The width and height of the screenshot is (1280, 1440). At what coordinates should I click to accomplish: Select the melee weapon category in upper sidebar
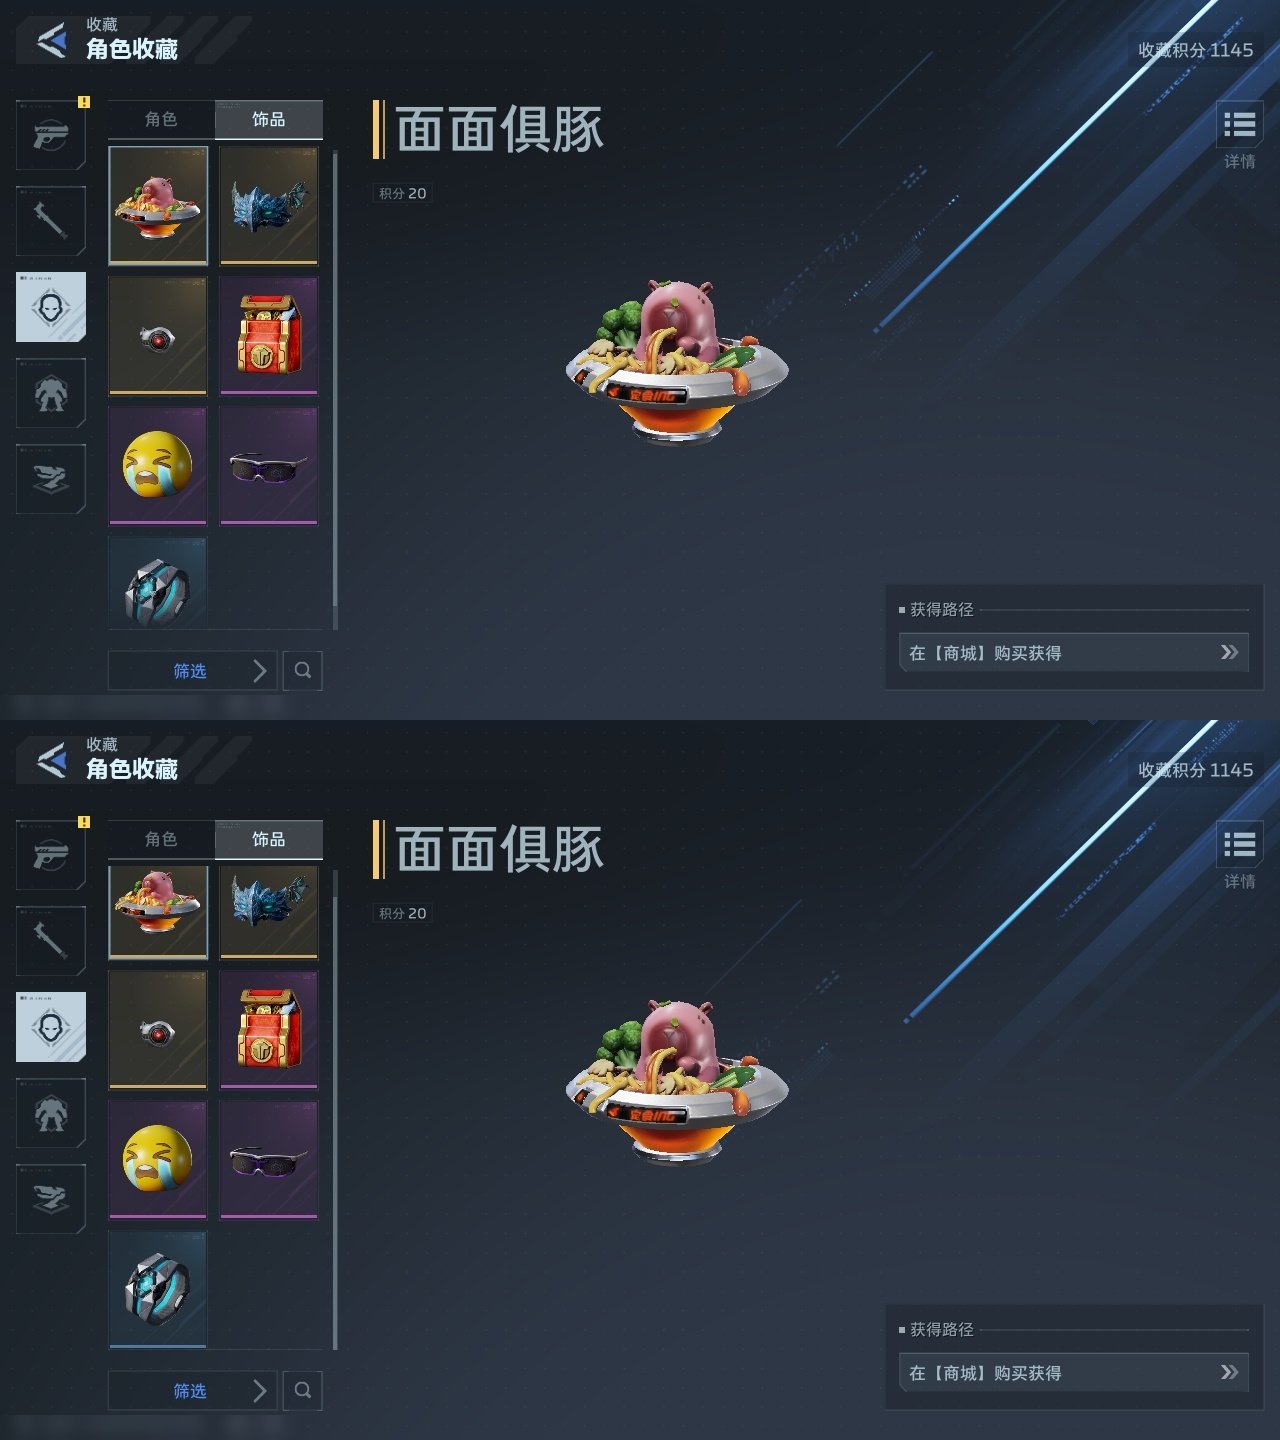click(x=51, y=220)
